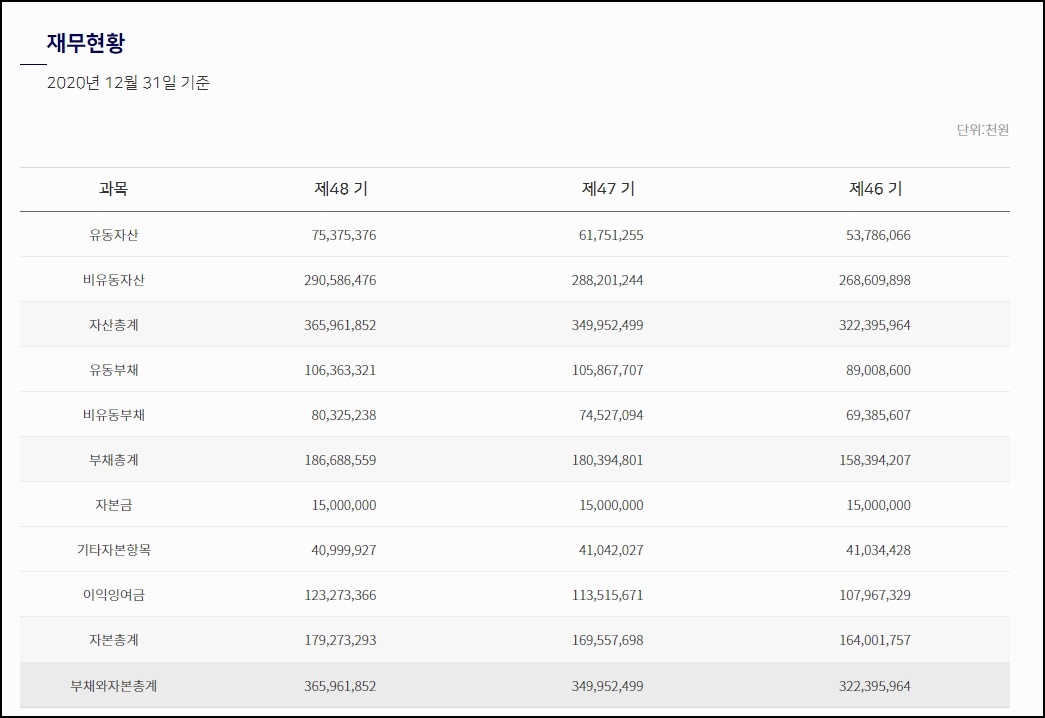
Task: Click the value 179,273,293
Action: 341,640
